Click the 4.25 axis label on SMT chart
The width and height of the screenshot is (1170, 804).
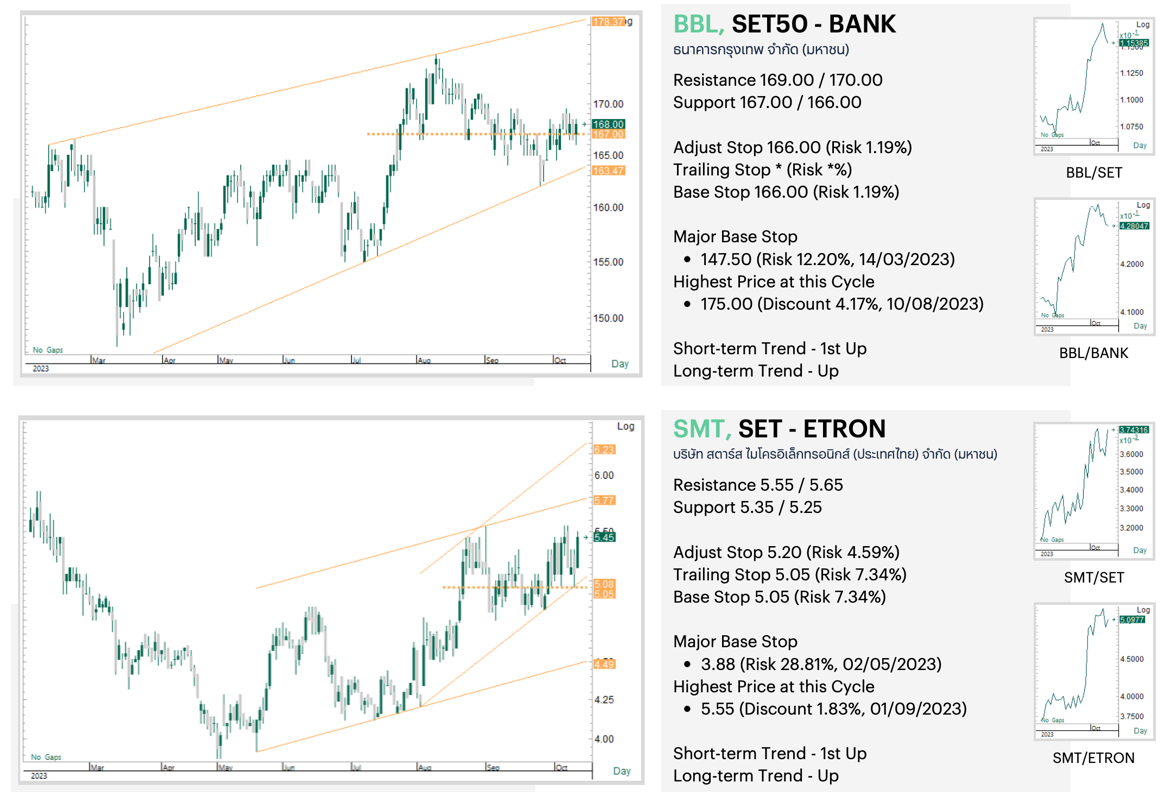pos(604,699)
